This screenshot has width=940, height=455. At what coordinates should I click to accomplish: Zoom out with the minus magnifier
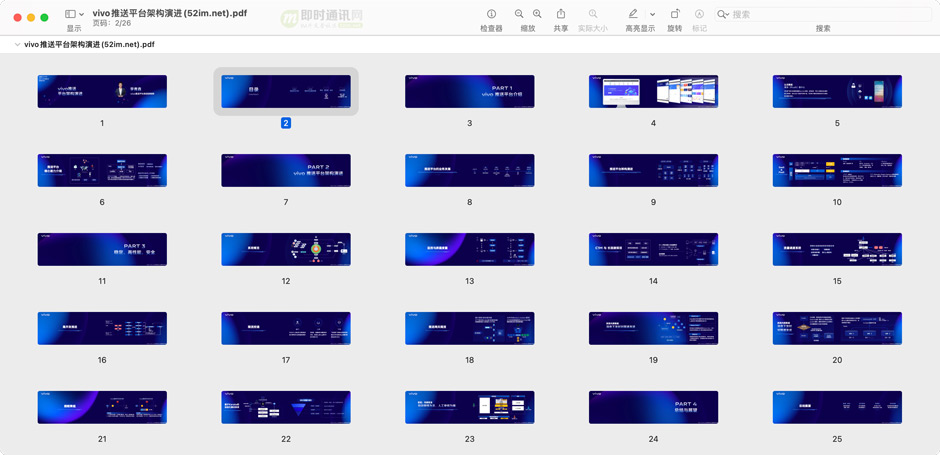(519, 14)
